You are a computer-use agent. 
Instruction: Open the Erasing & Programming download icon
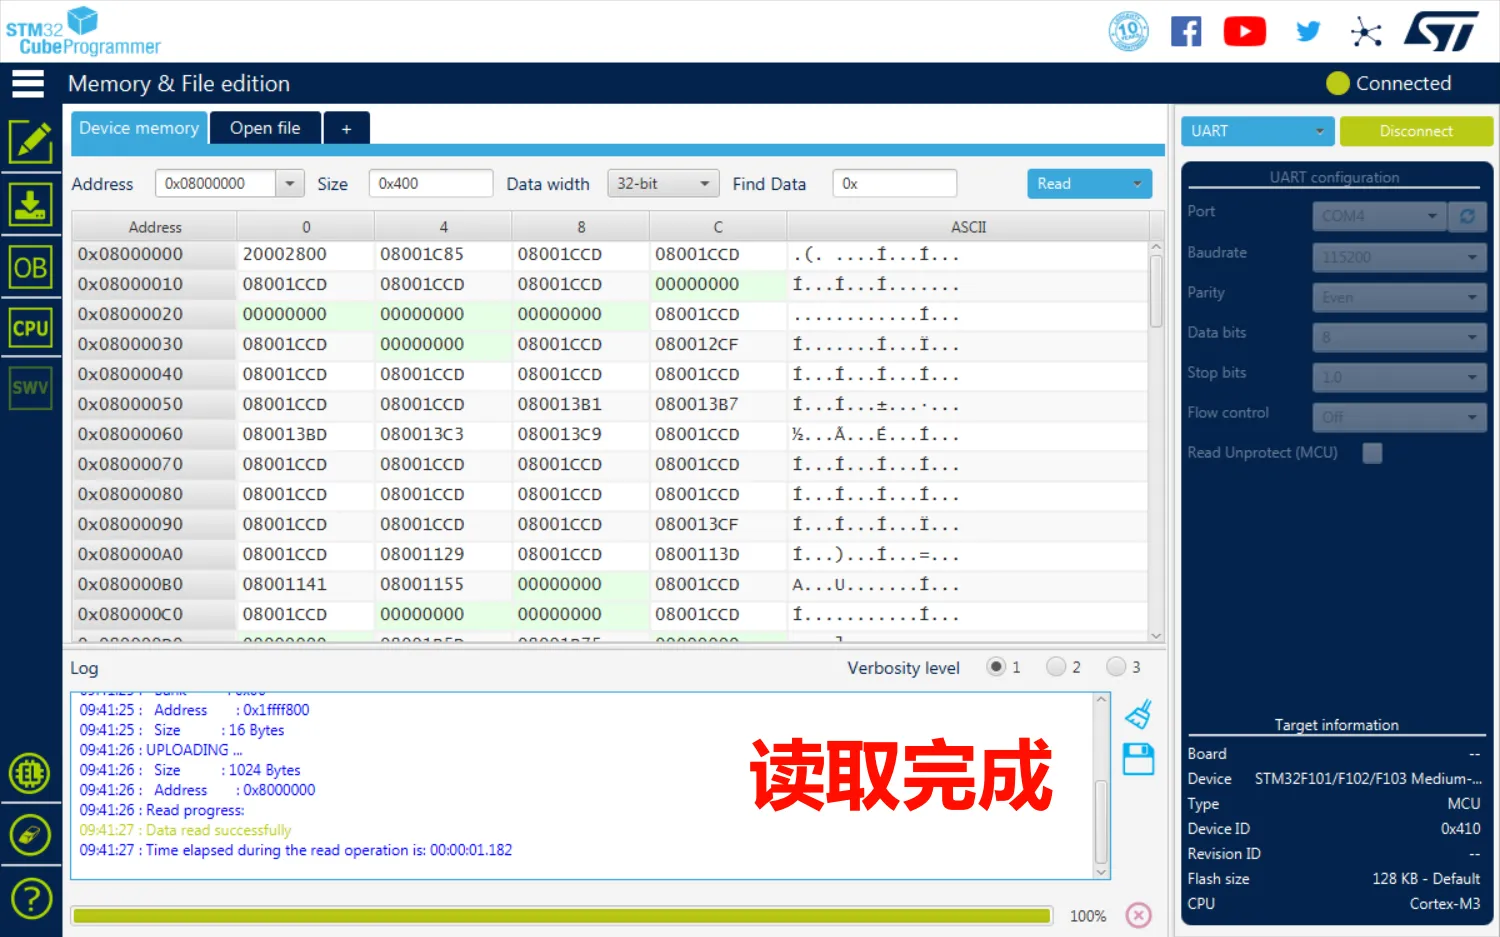31,205
